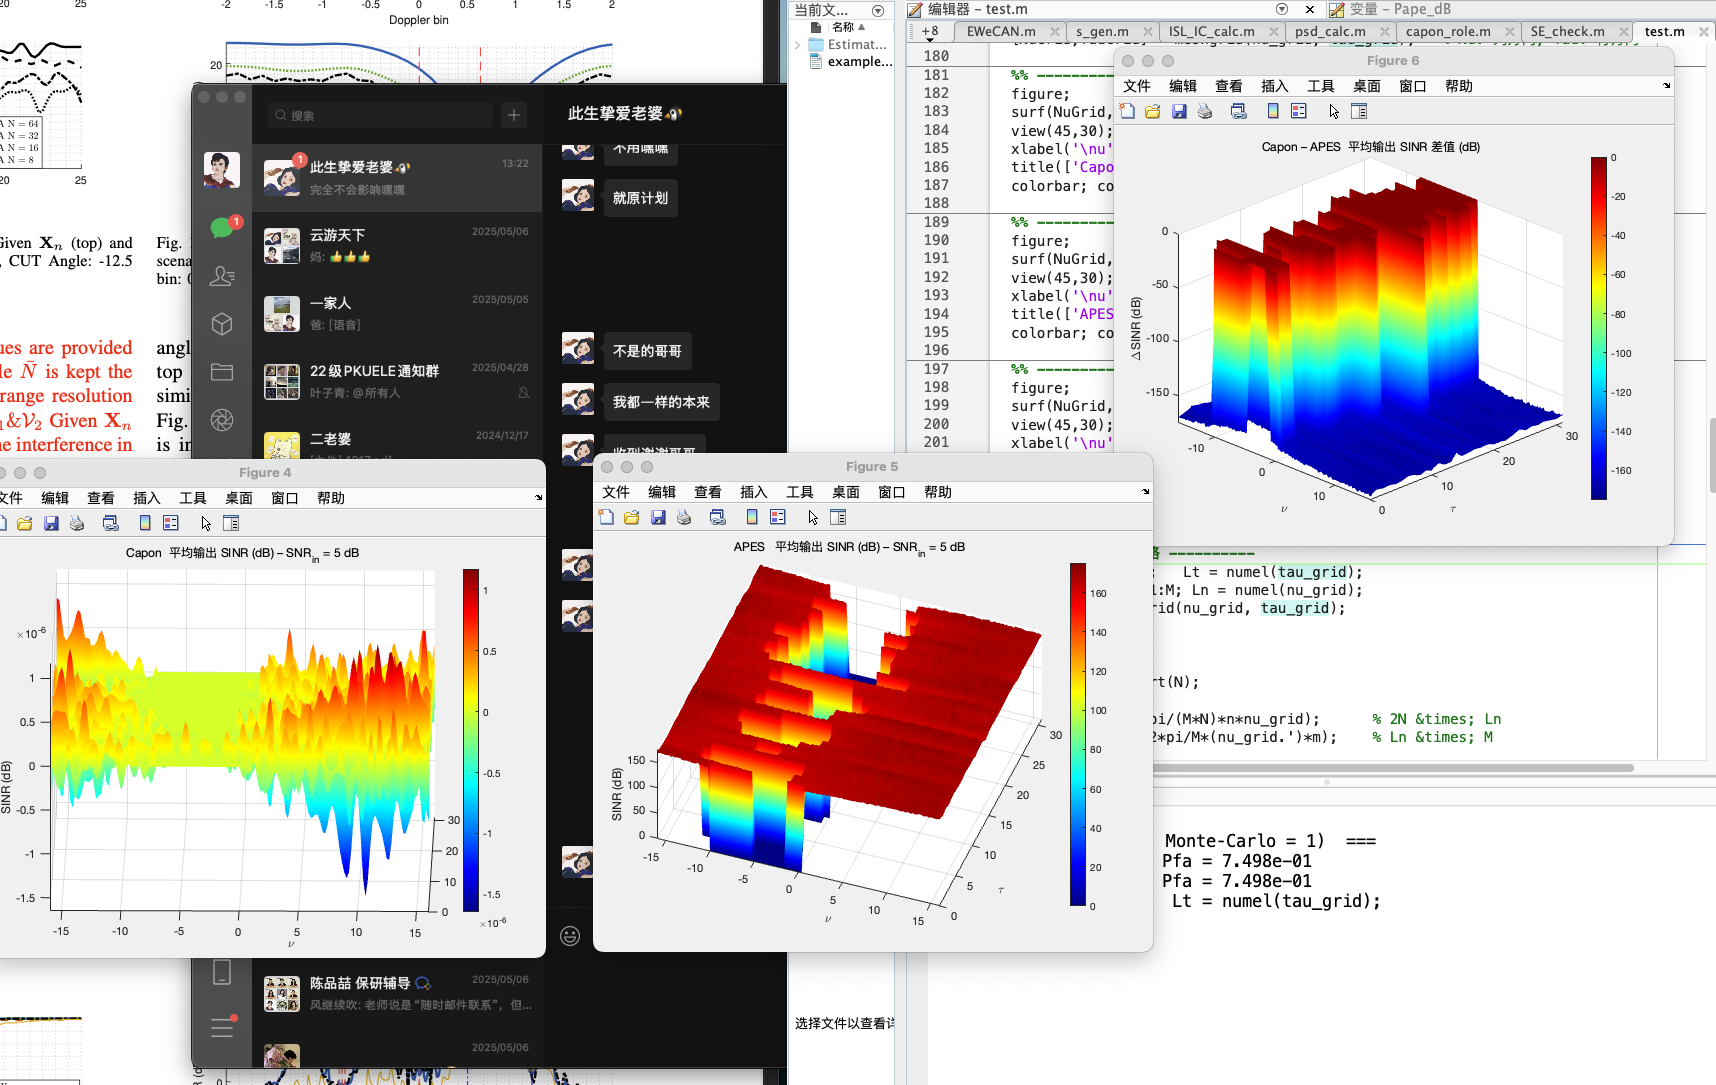This screenshot has width=1716, height=1085.
Task: Insert legend using Figure 6 toolbar icon
Action: click(x=1299, y=111)
